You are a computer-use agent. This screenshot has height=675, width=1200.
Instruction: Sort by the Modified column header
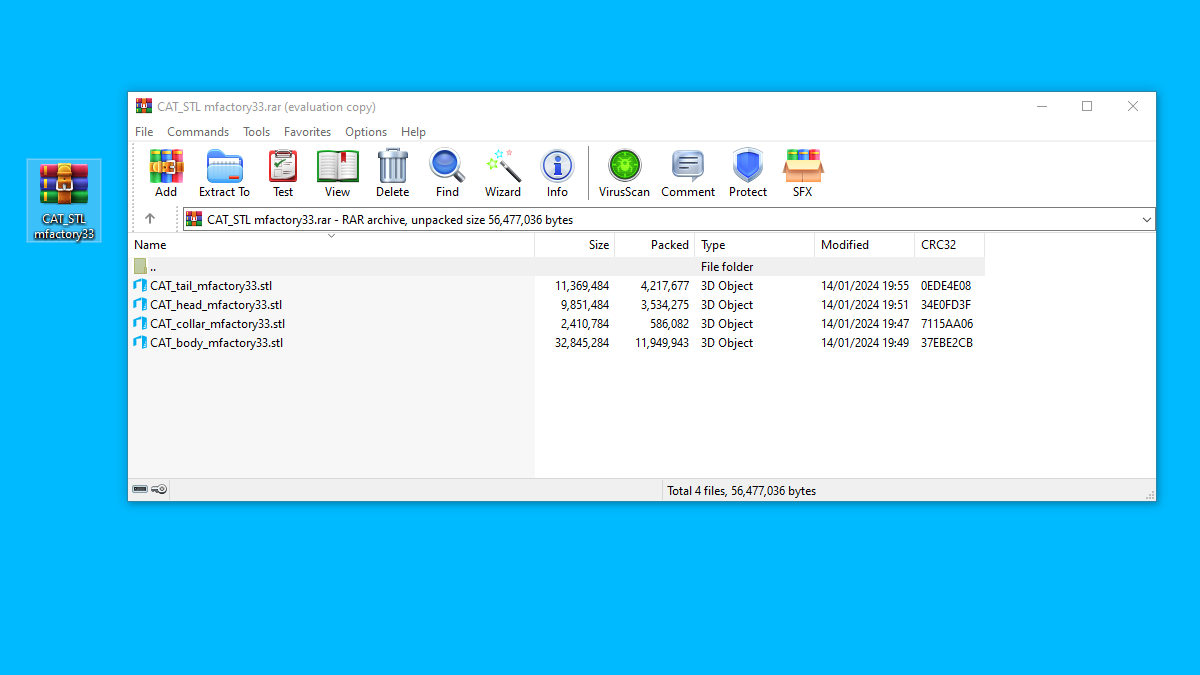tap(865, 245)
